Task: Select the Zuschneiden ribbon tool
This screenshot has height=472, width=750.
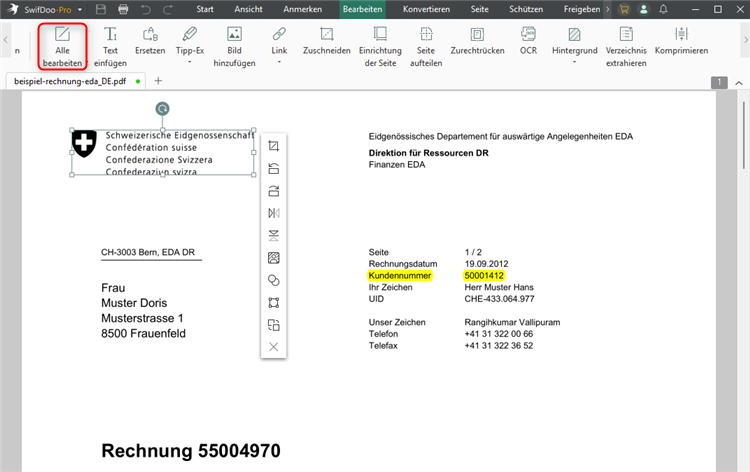Action: pos(326,41)
